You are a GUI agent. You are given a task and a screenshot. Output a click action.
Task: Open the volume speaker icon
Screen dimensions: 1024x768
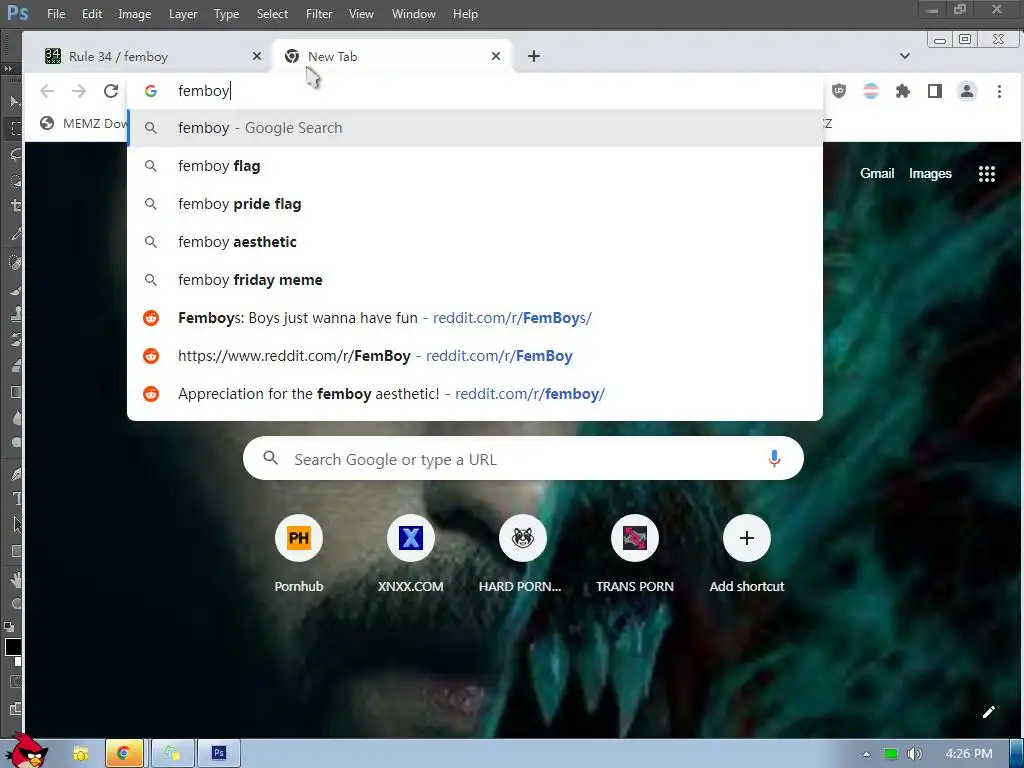click(x=914, y=754)
